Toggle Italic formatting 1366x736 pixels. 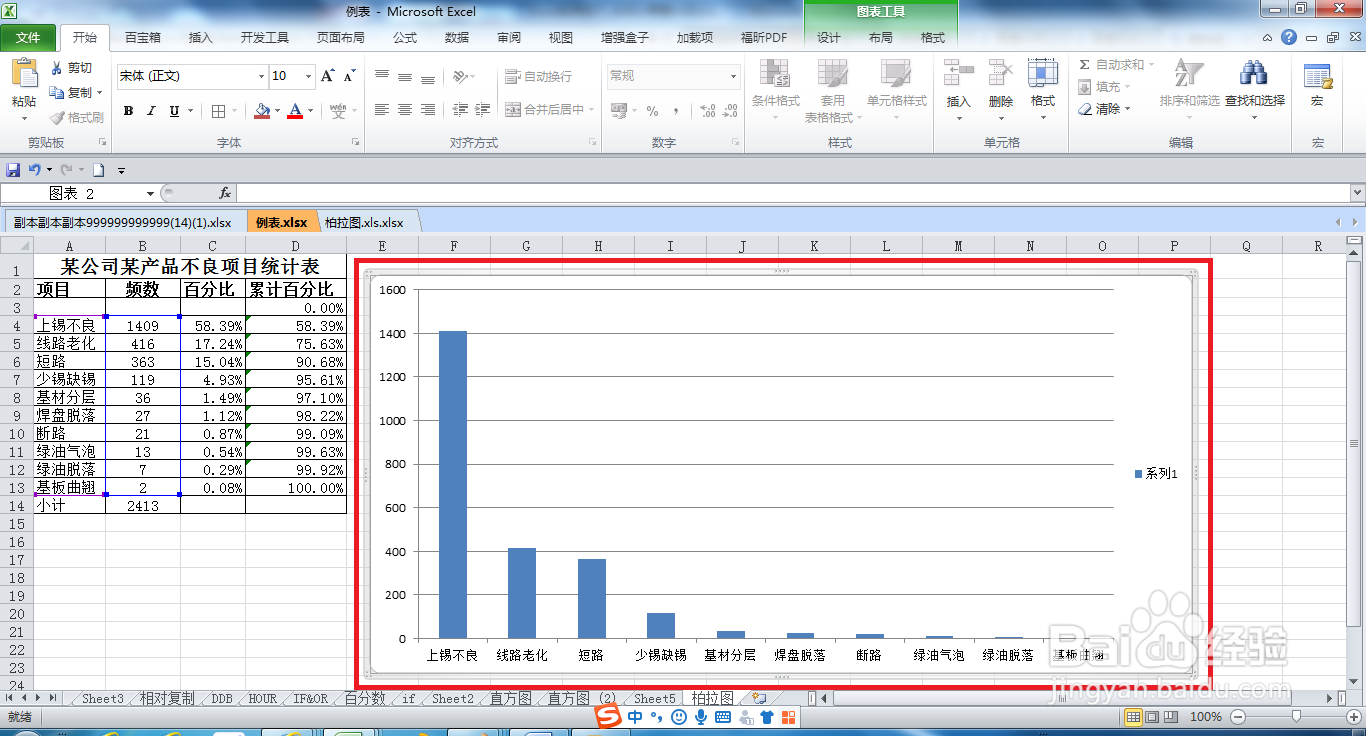tap(152, 111)
